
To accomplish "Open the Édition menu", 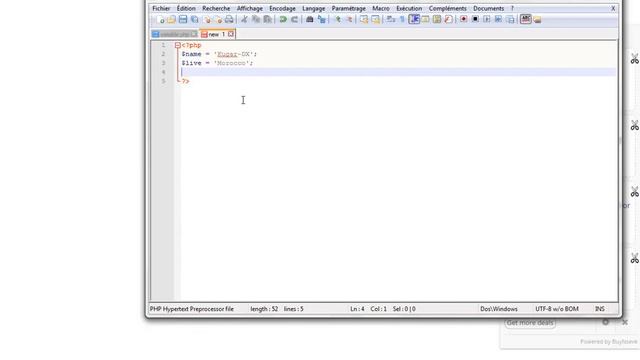I will (186, 8).
